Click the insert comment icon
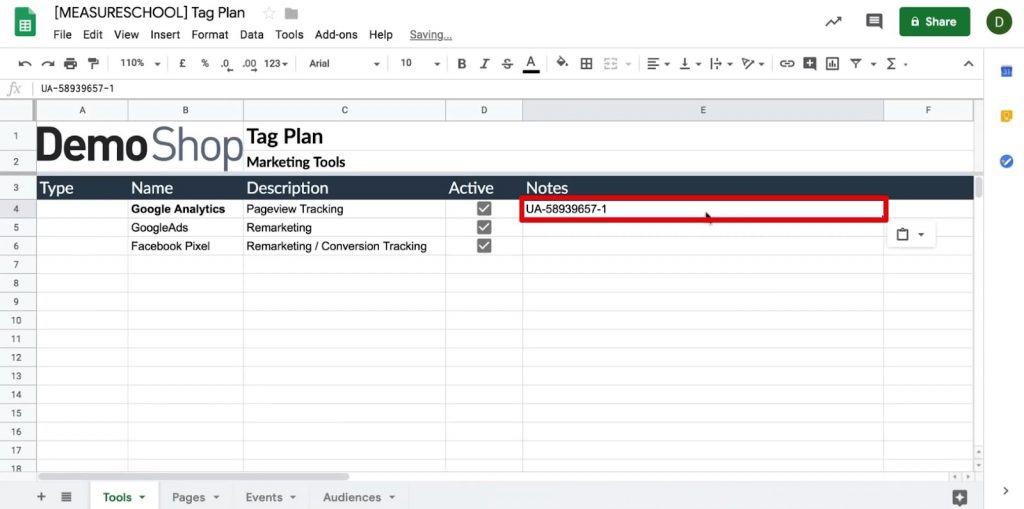 (x=810, y=63)
